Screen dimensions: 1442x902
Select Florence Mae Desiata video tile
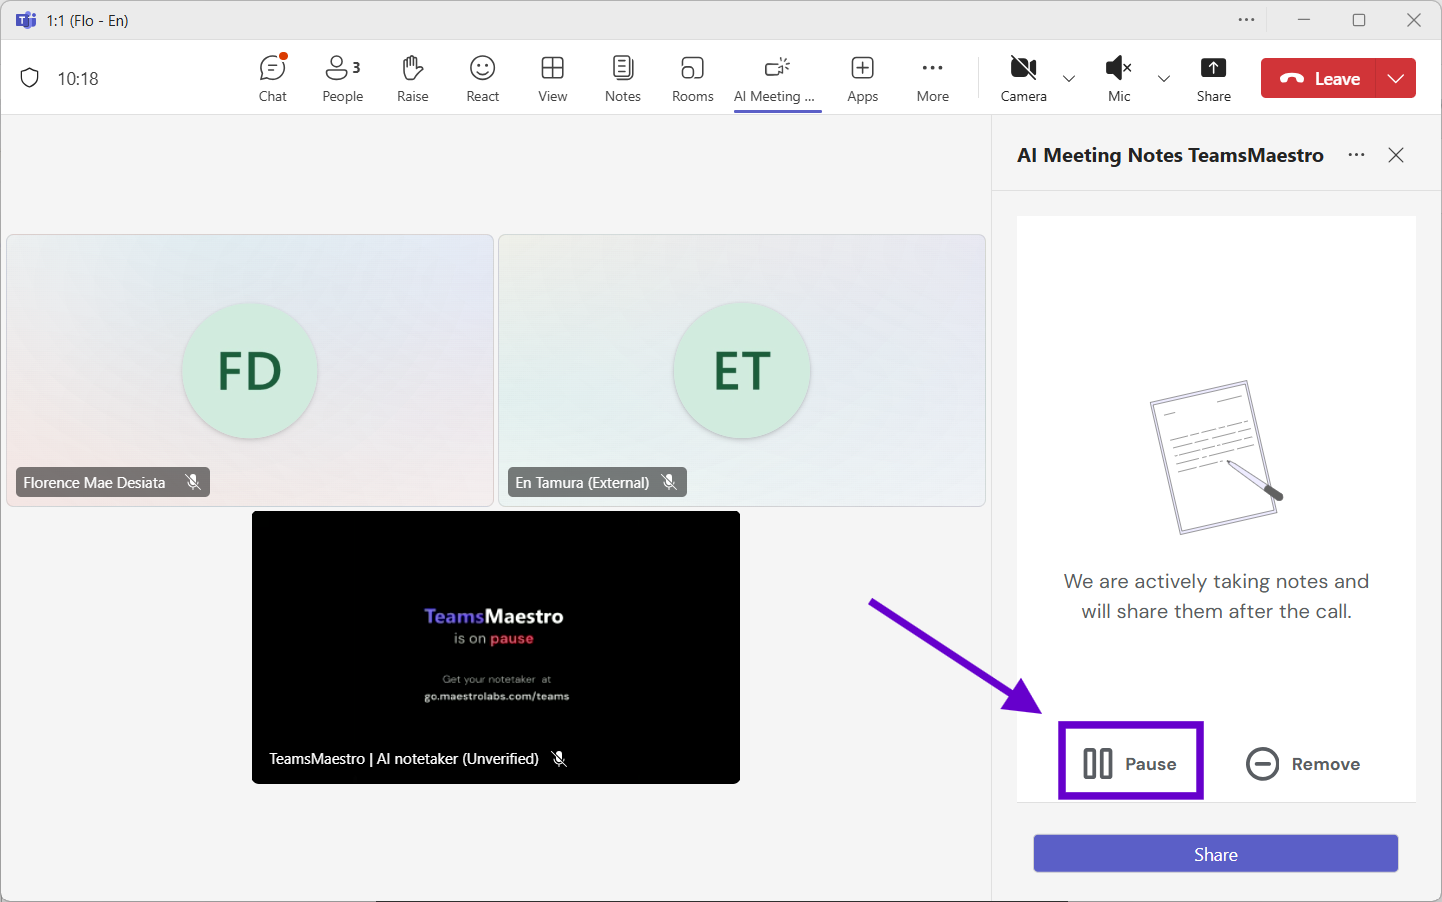click(250, 371)
